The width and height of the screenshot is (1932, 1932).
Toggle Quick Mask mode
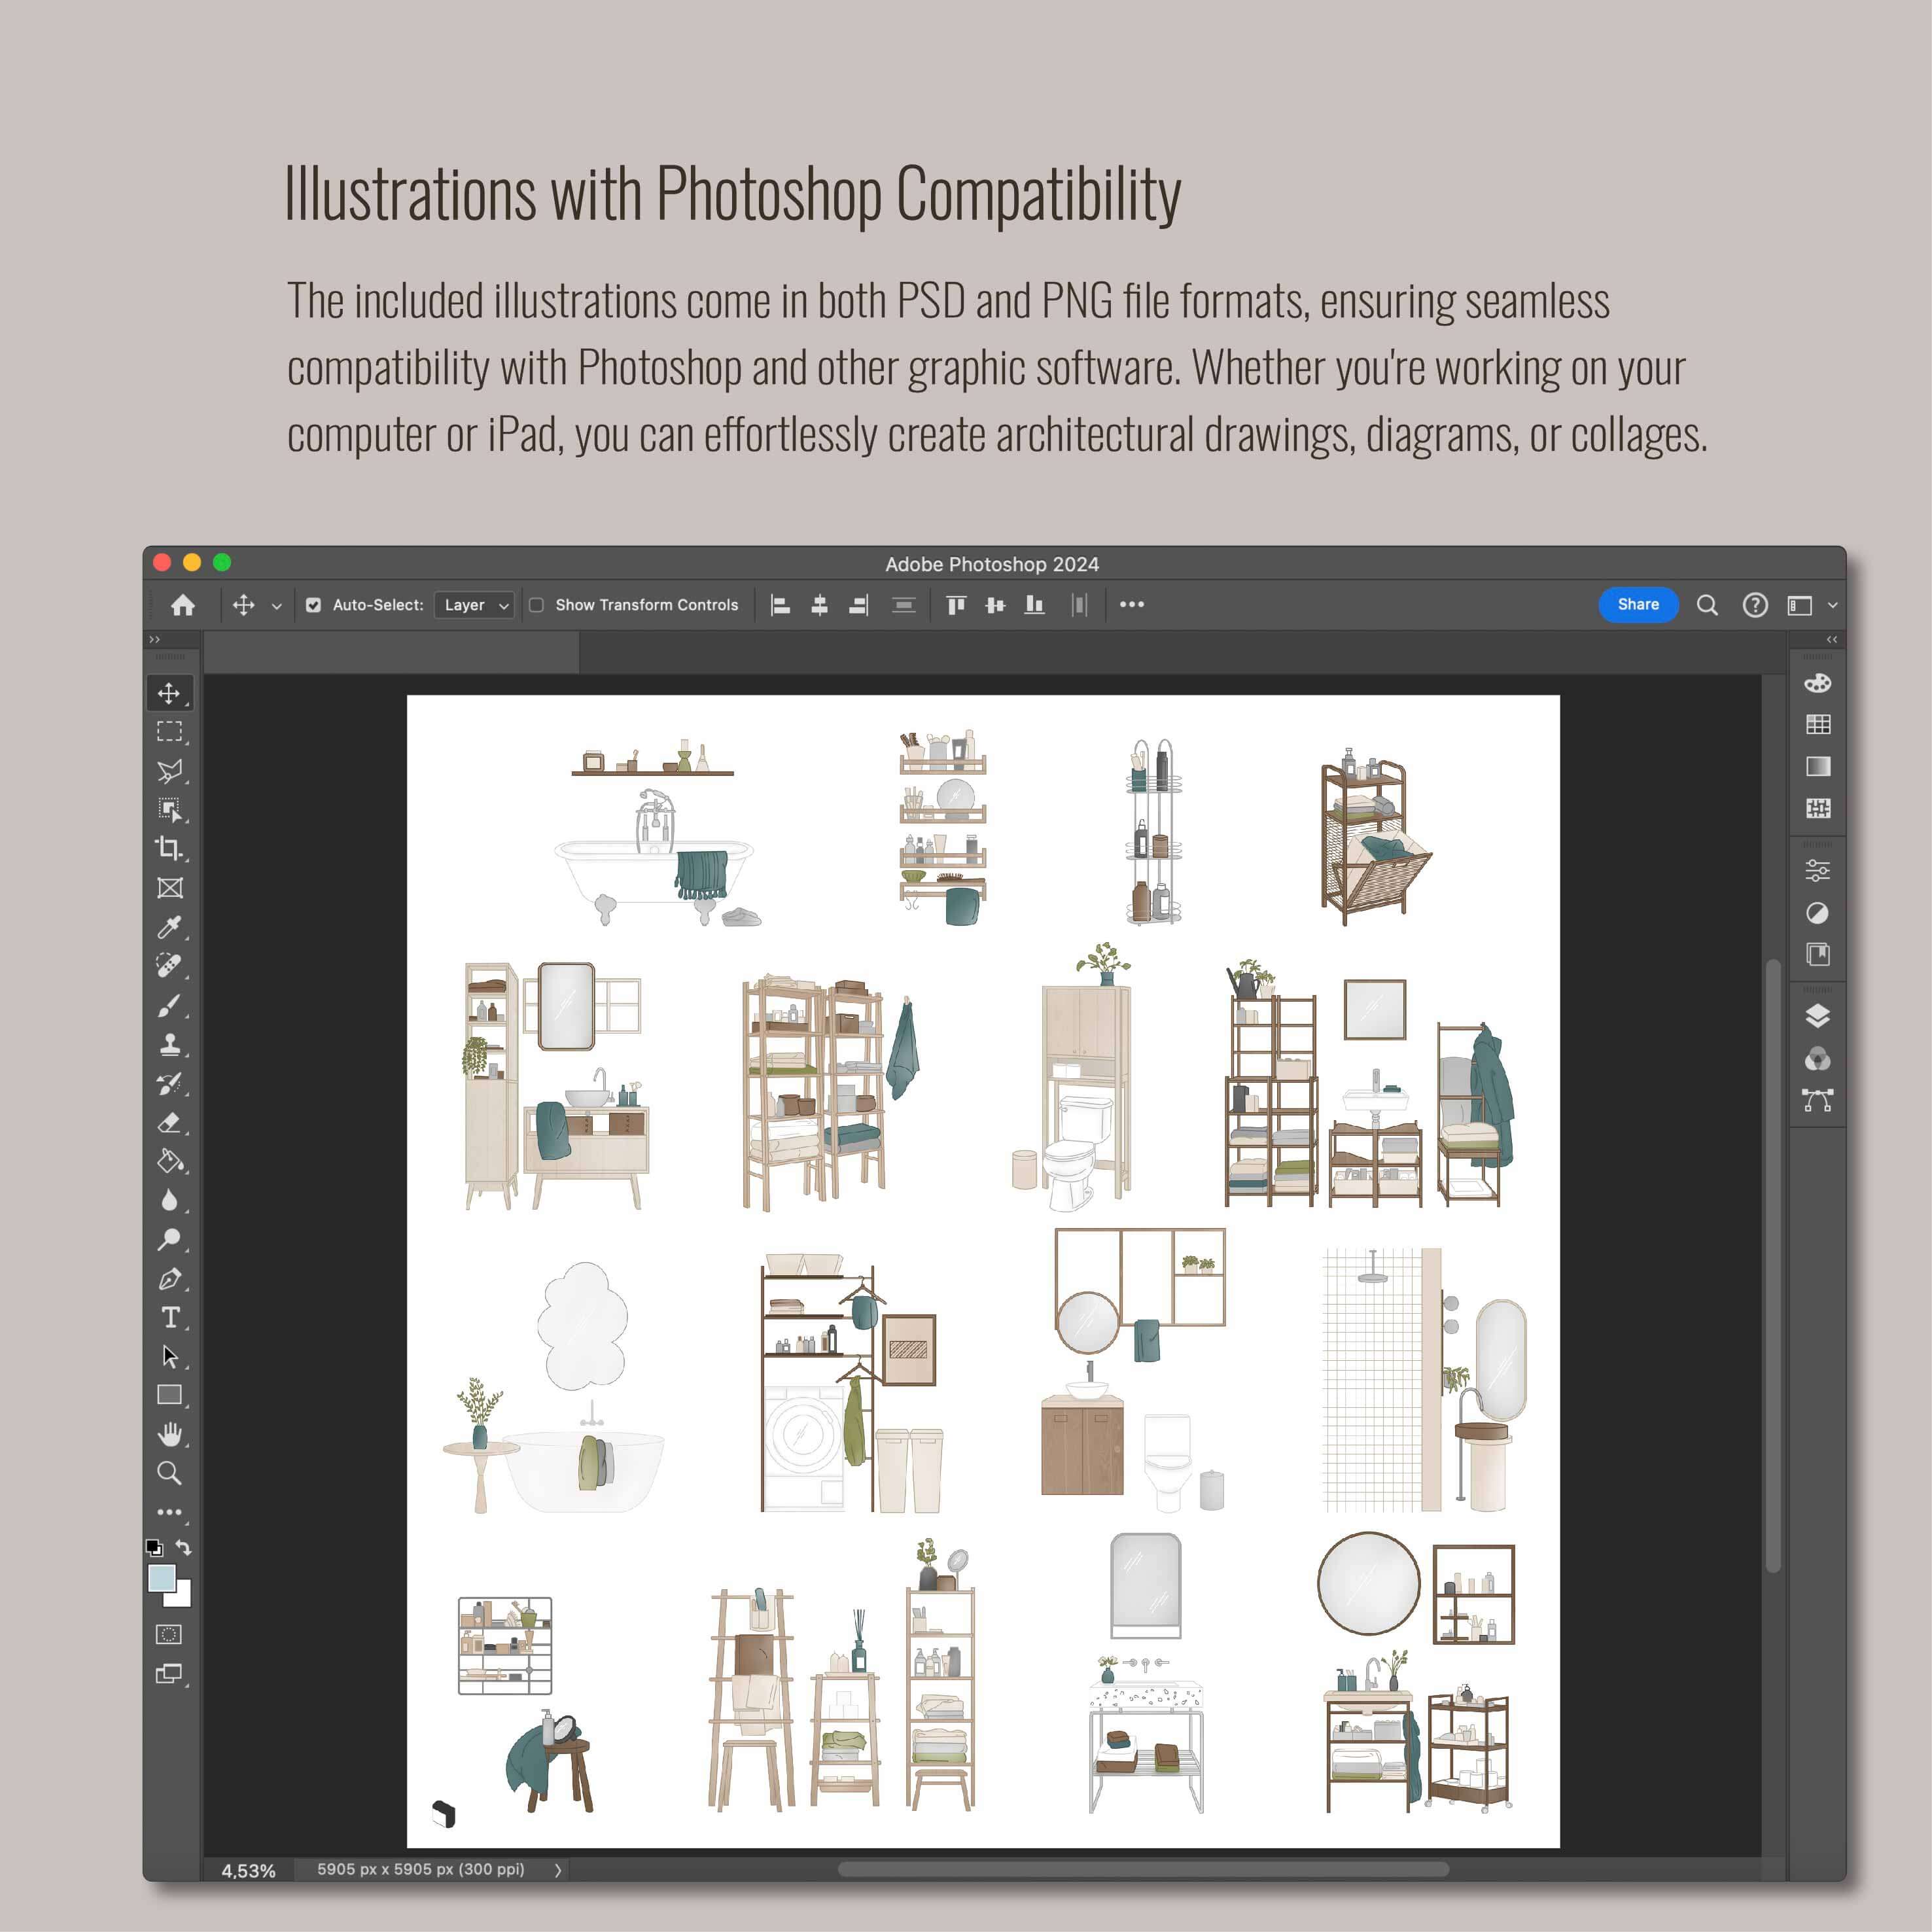(x=169, y=1635)
